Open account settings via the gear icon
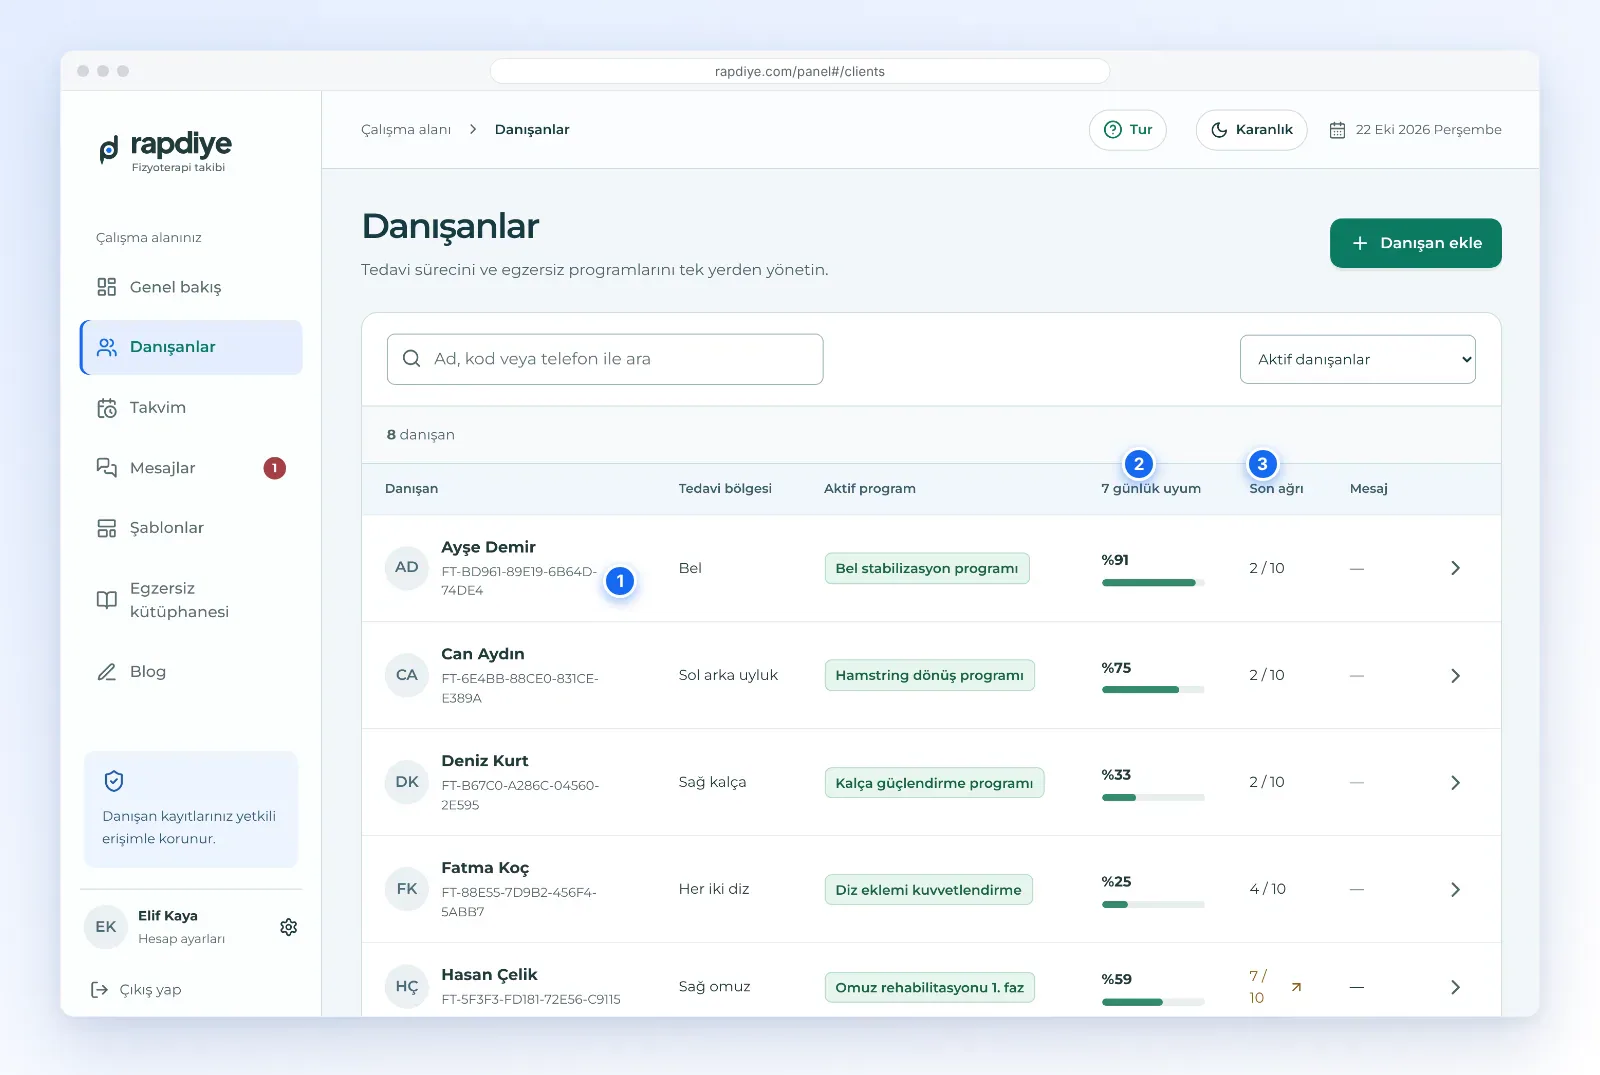Image resolution: width=1600 pixels, height=1075 pixels. [289, 927]
